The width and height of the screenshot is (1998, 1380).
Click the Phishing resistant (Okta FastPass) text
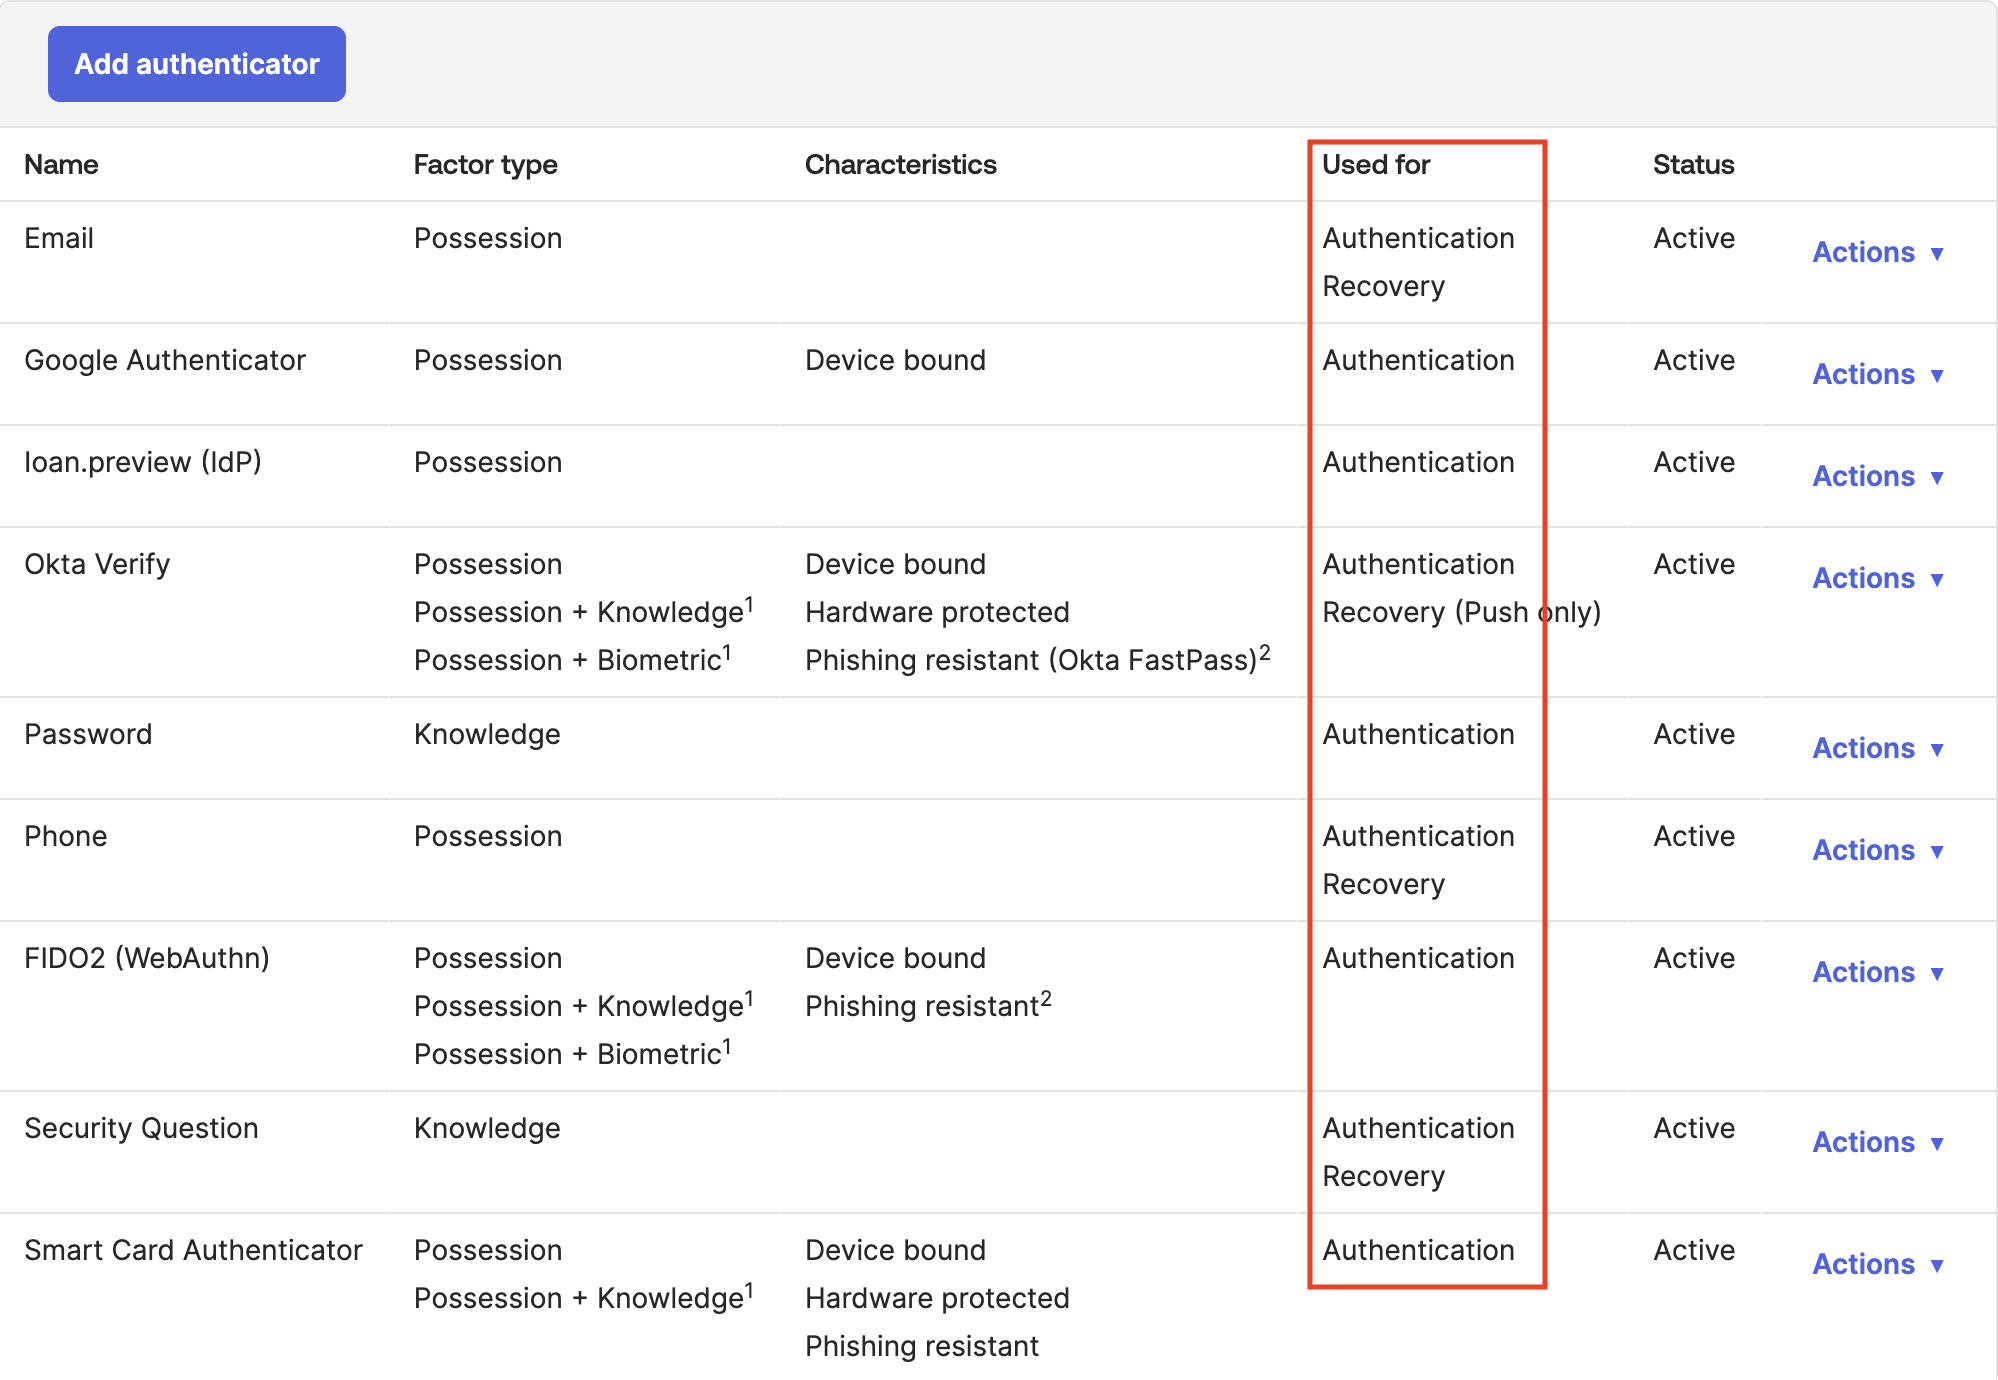(1030, 661)
